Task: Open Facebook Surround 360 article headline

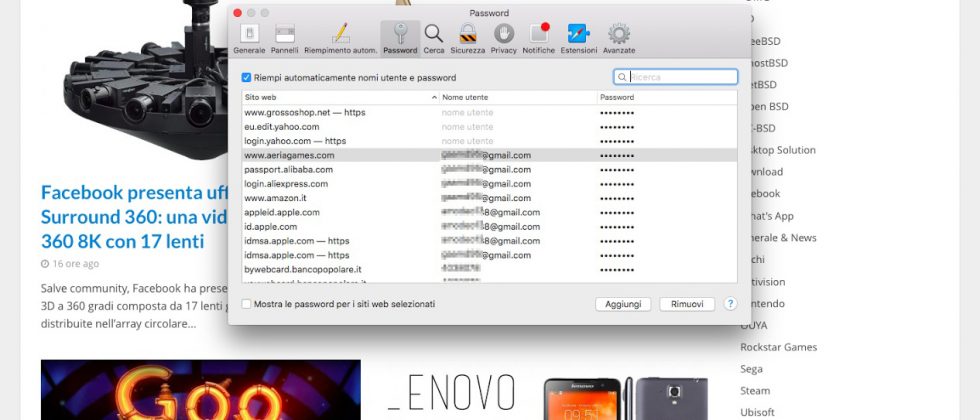Action: 134,217
